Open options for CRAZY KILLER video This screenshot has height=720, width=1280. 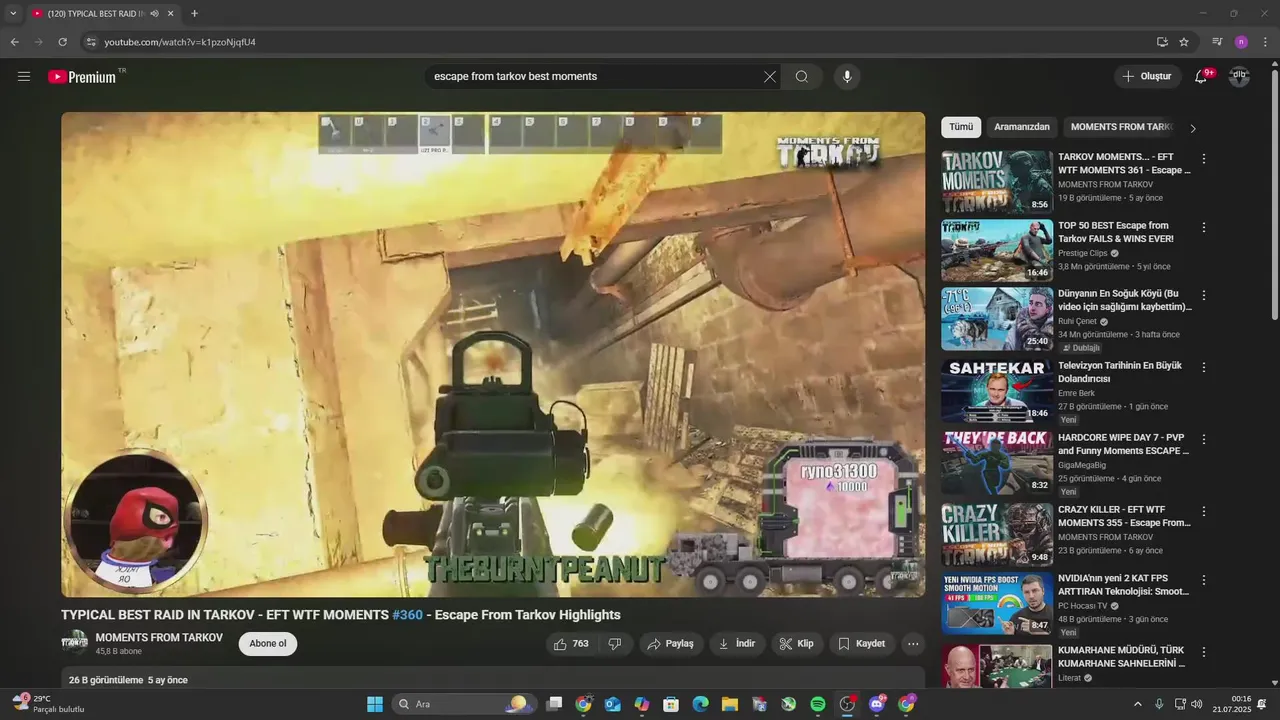point(1204,512)
